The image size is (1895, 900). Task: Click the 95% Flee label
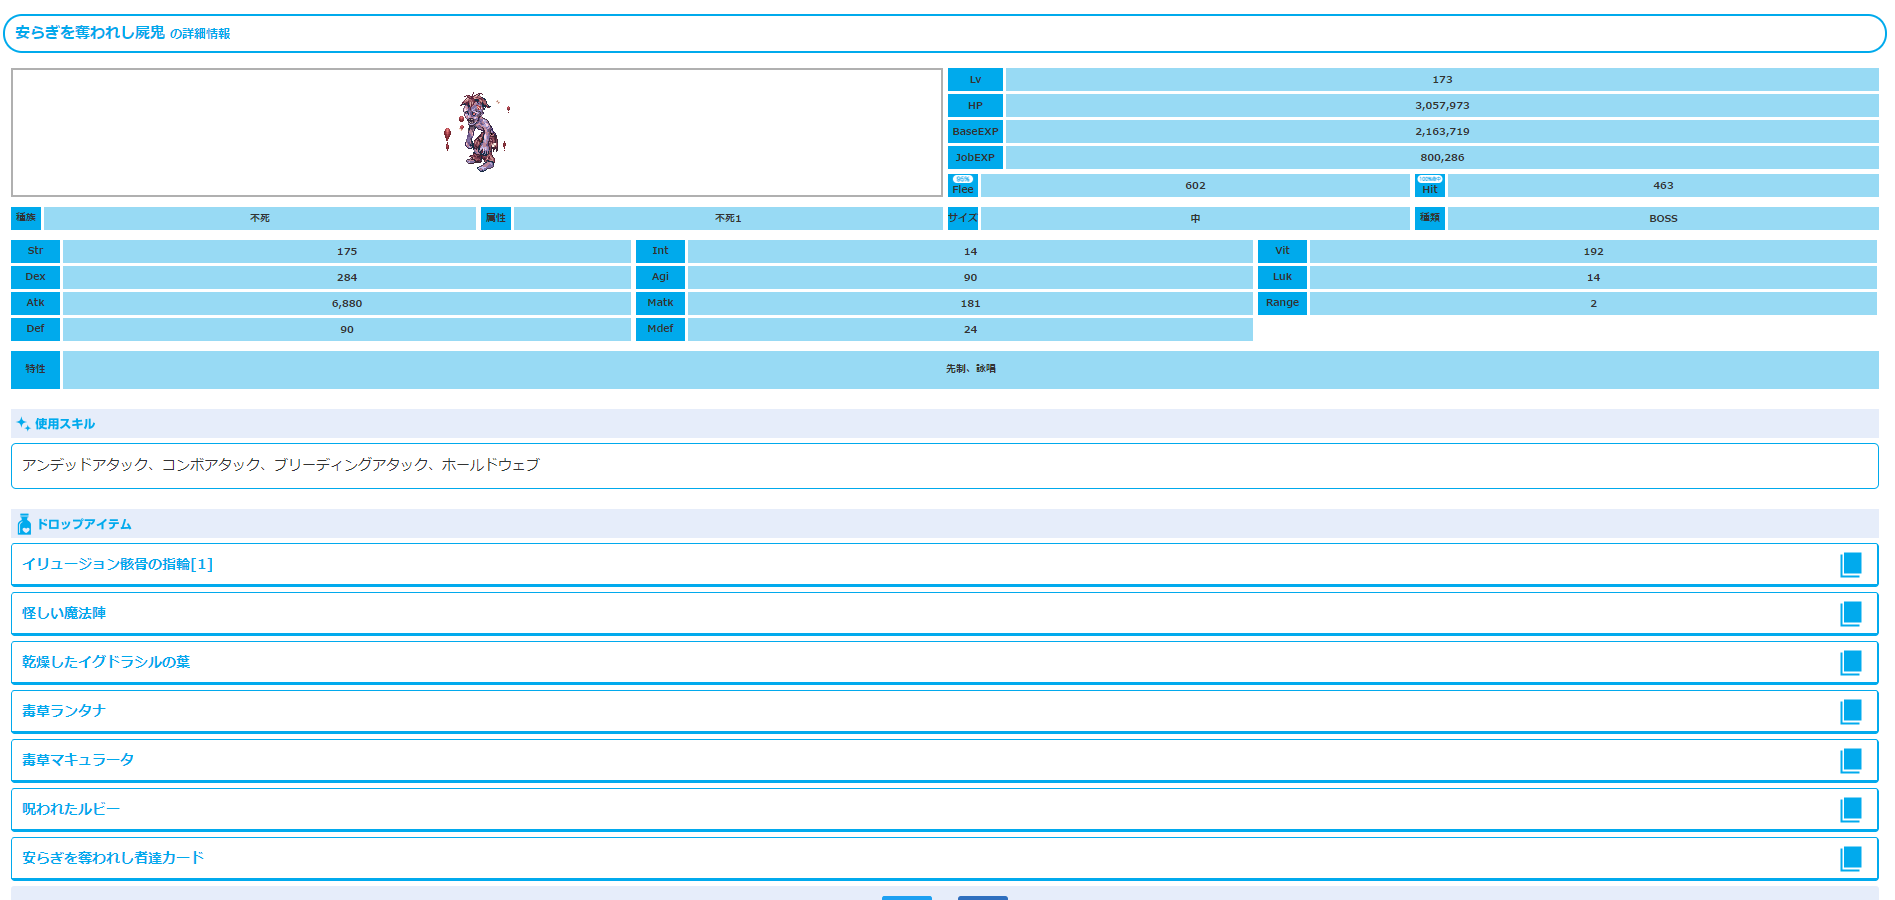click(x=963, y=185)
